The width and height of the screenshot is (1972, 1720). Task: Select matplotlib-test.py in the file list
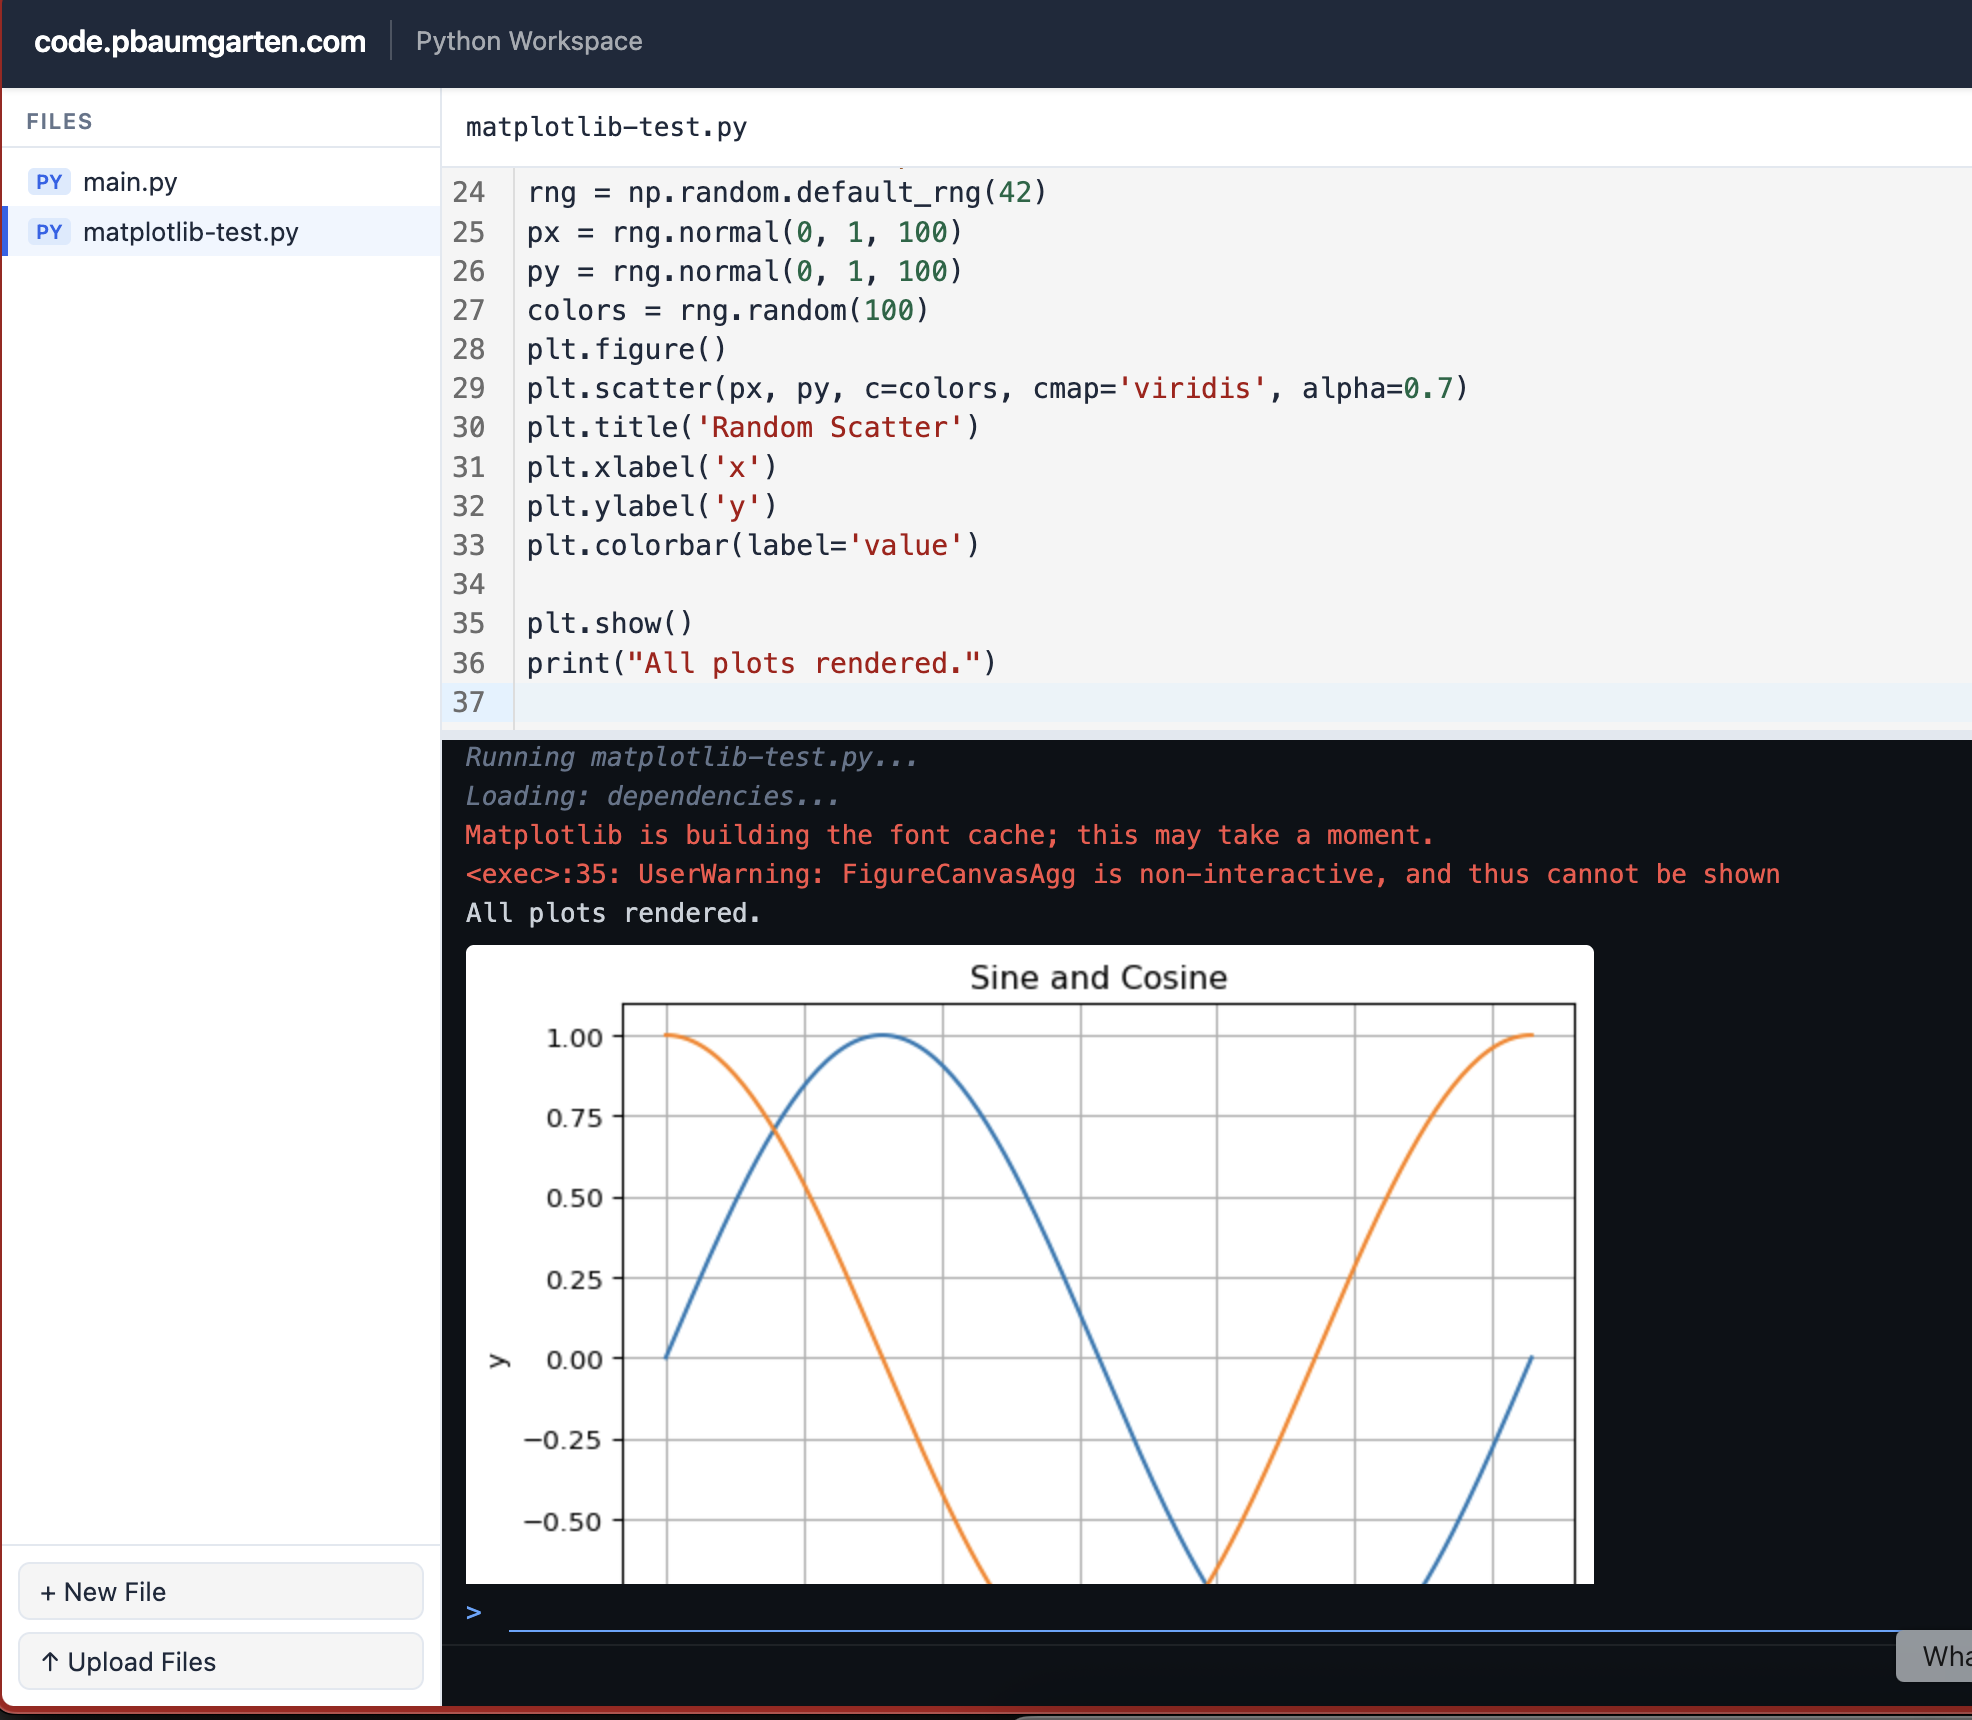[x=222, y=232]
